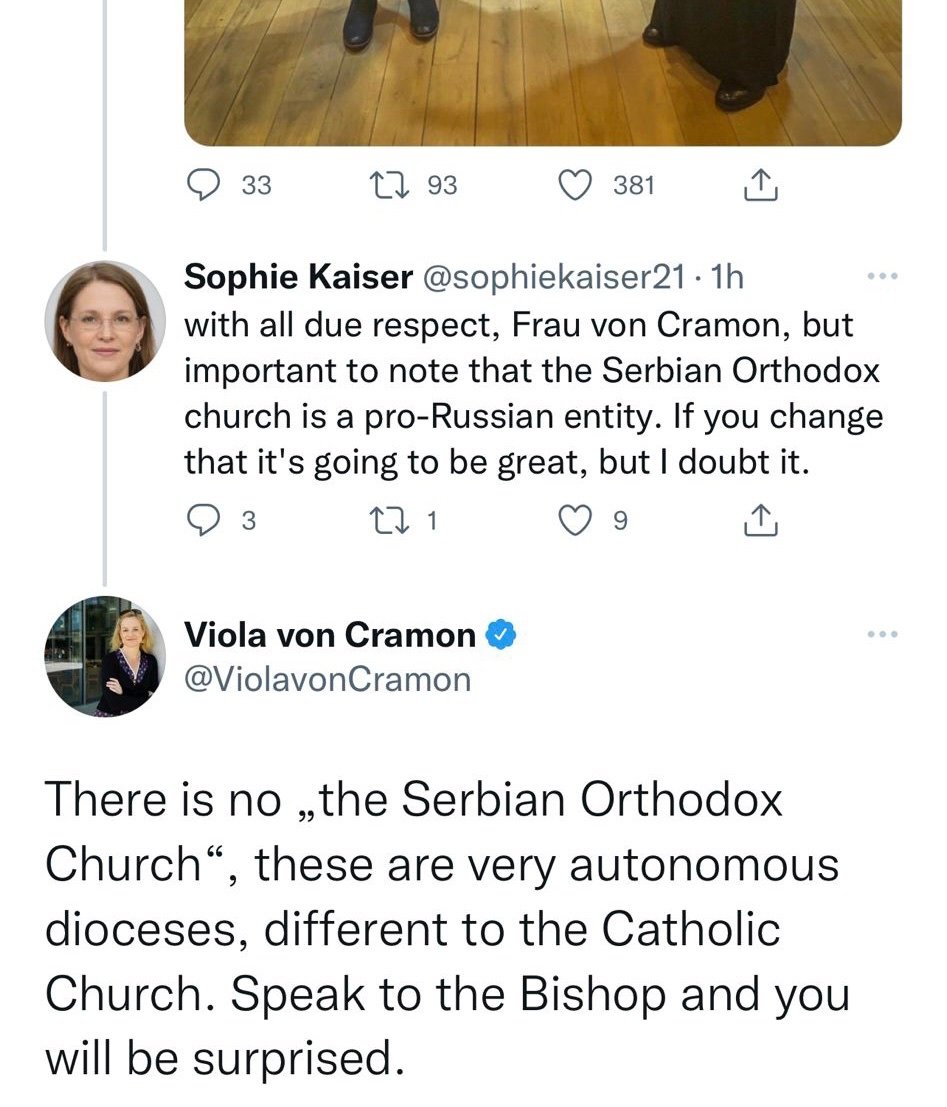Like Sophie Kaiser's tweet
This screenshot has width=947, height=1107.
click(575, 521)
